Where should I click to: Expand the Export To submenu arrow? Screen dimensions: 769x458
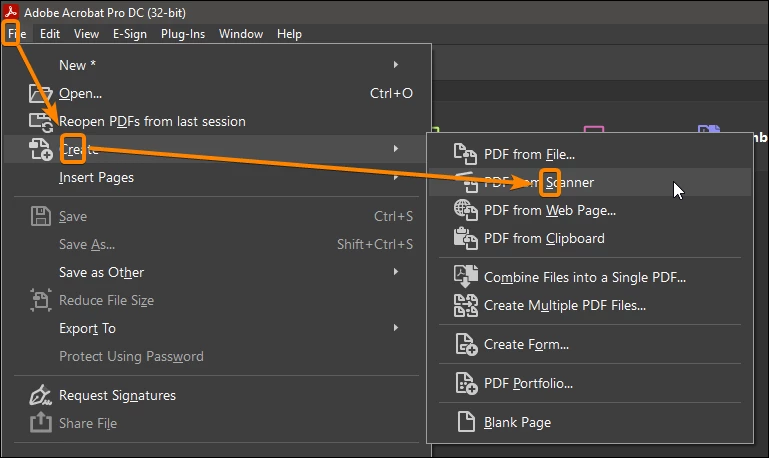coord(396,328)
